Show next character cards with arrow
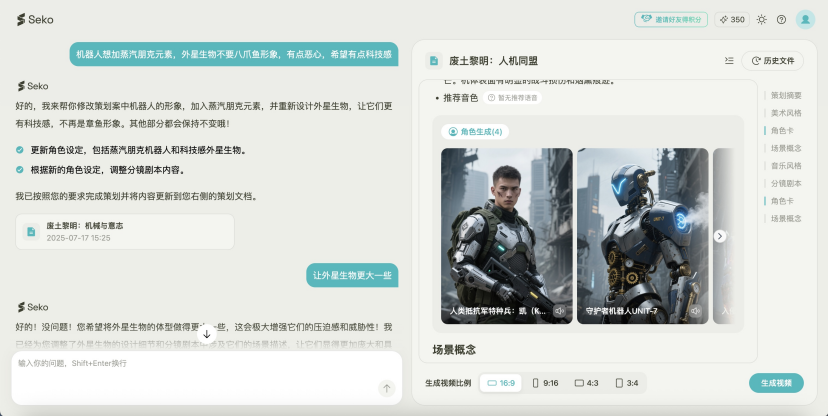The height and width of the screenshot is (416, 828). coord(720,236)
